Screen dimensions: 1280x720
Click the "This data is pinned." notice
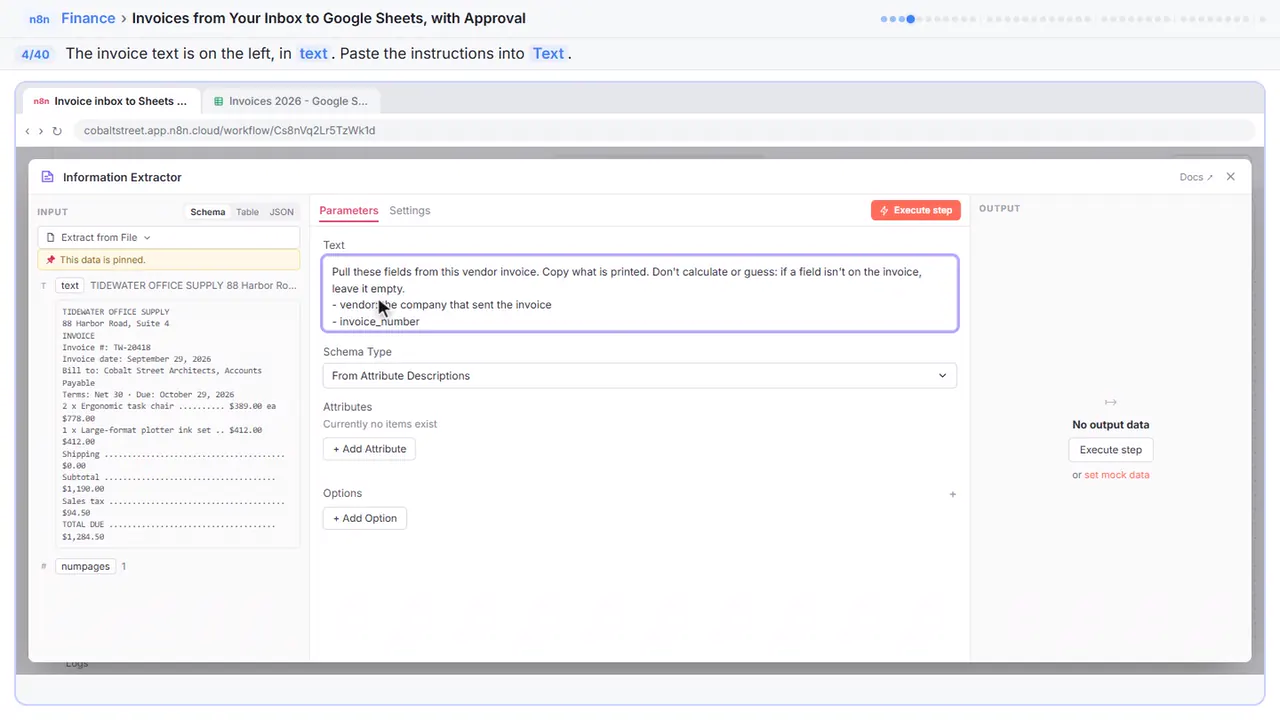coord(168,260)
